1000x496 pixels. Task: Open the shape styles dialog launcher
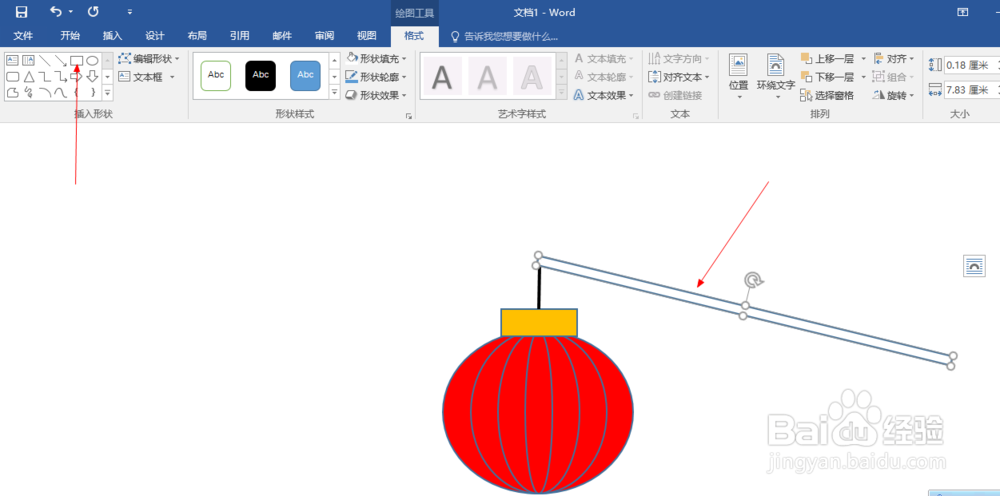(409, 116)
